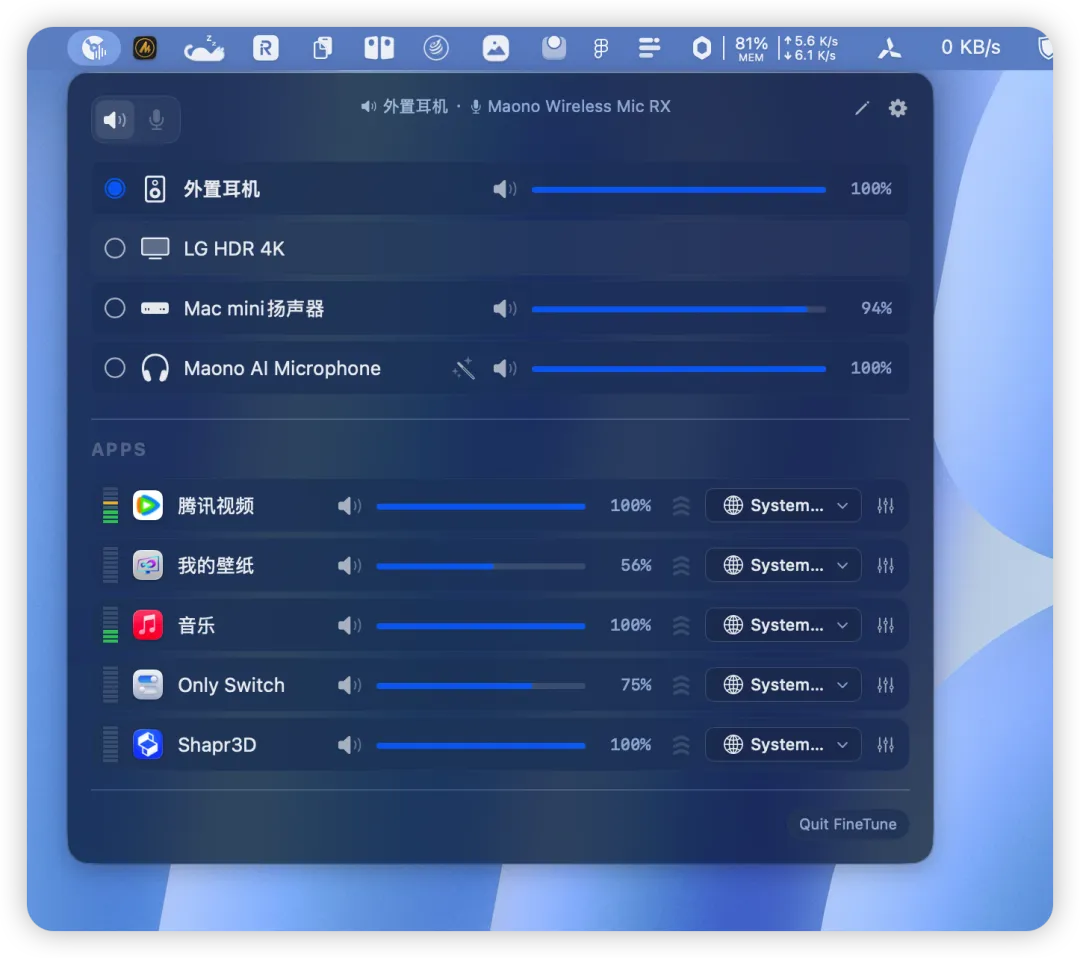Viewport: 1080px width, 958px height.
Task: Open the 0 KB/s network speed item
Action: click(970, 47)
